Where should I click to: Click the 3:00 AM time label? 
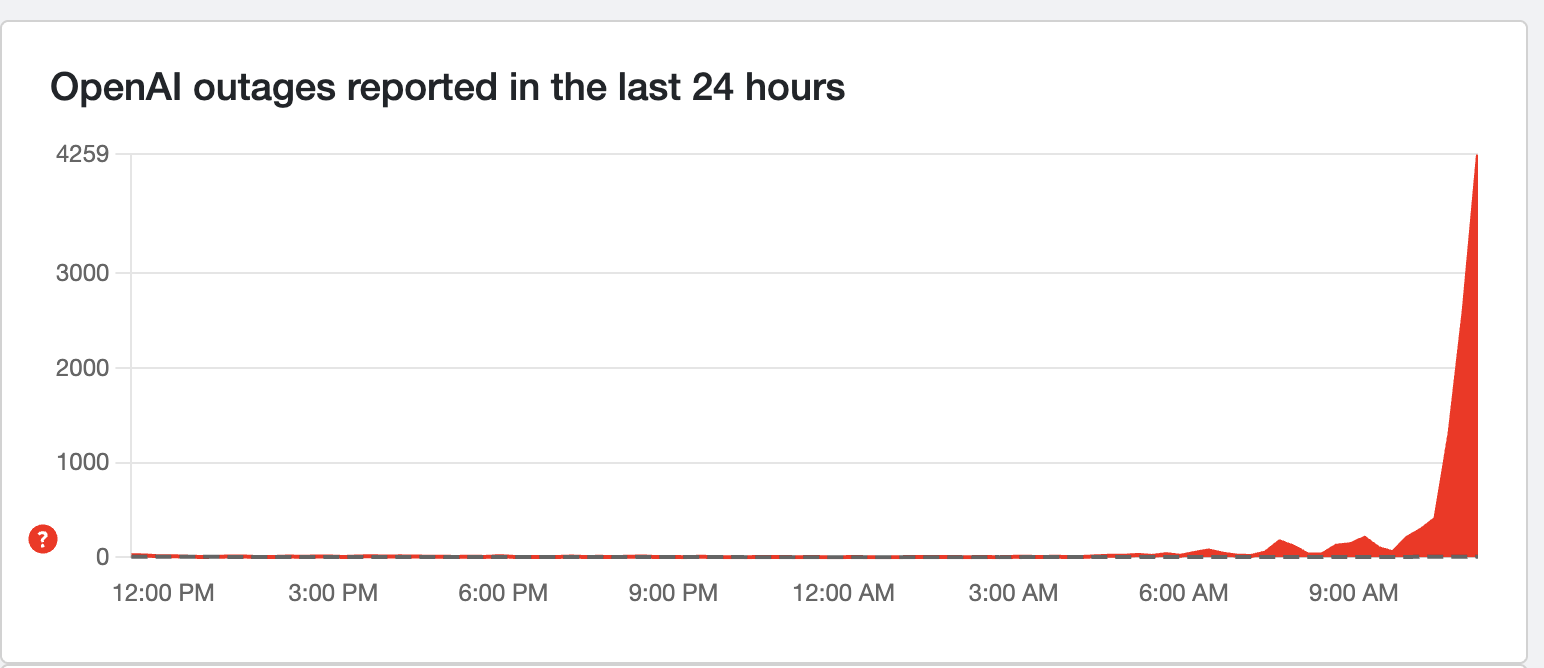click(x=1013, y=593)
